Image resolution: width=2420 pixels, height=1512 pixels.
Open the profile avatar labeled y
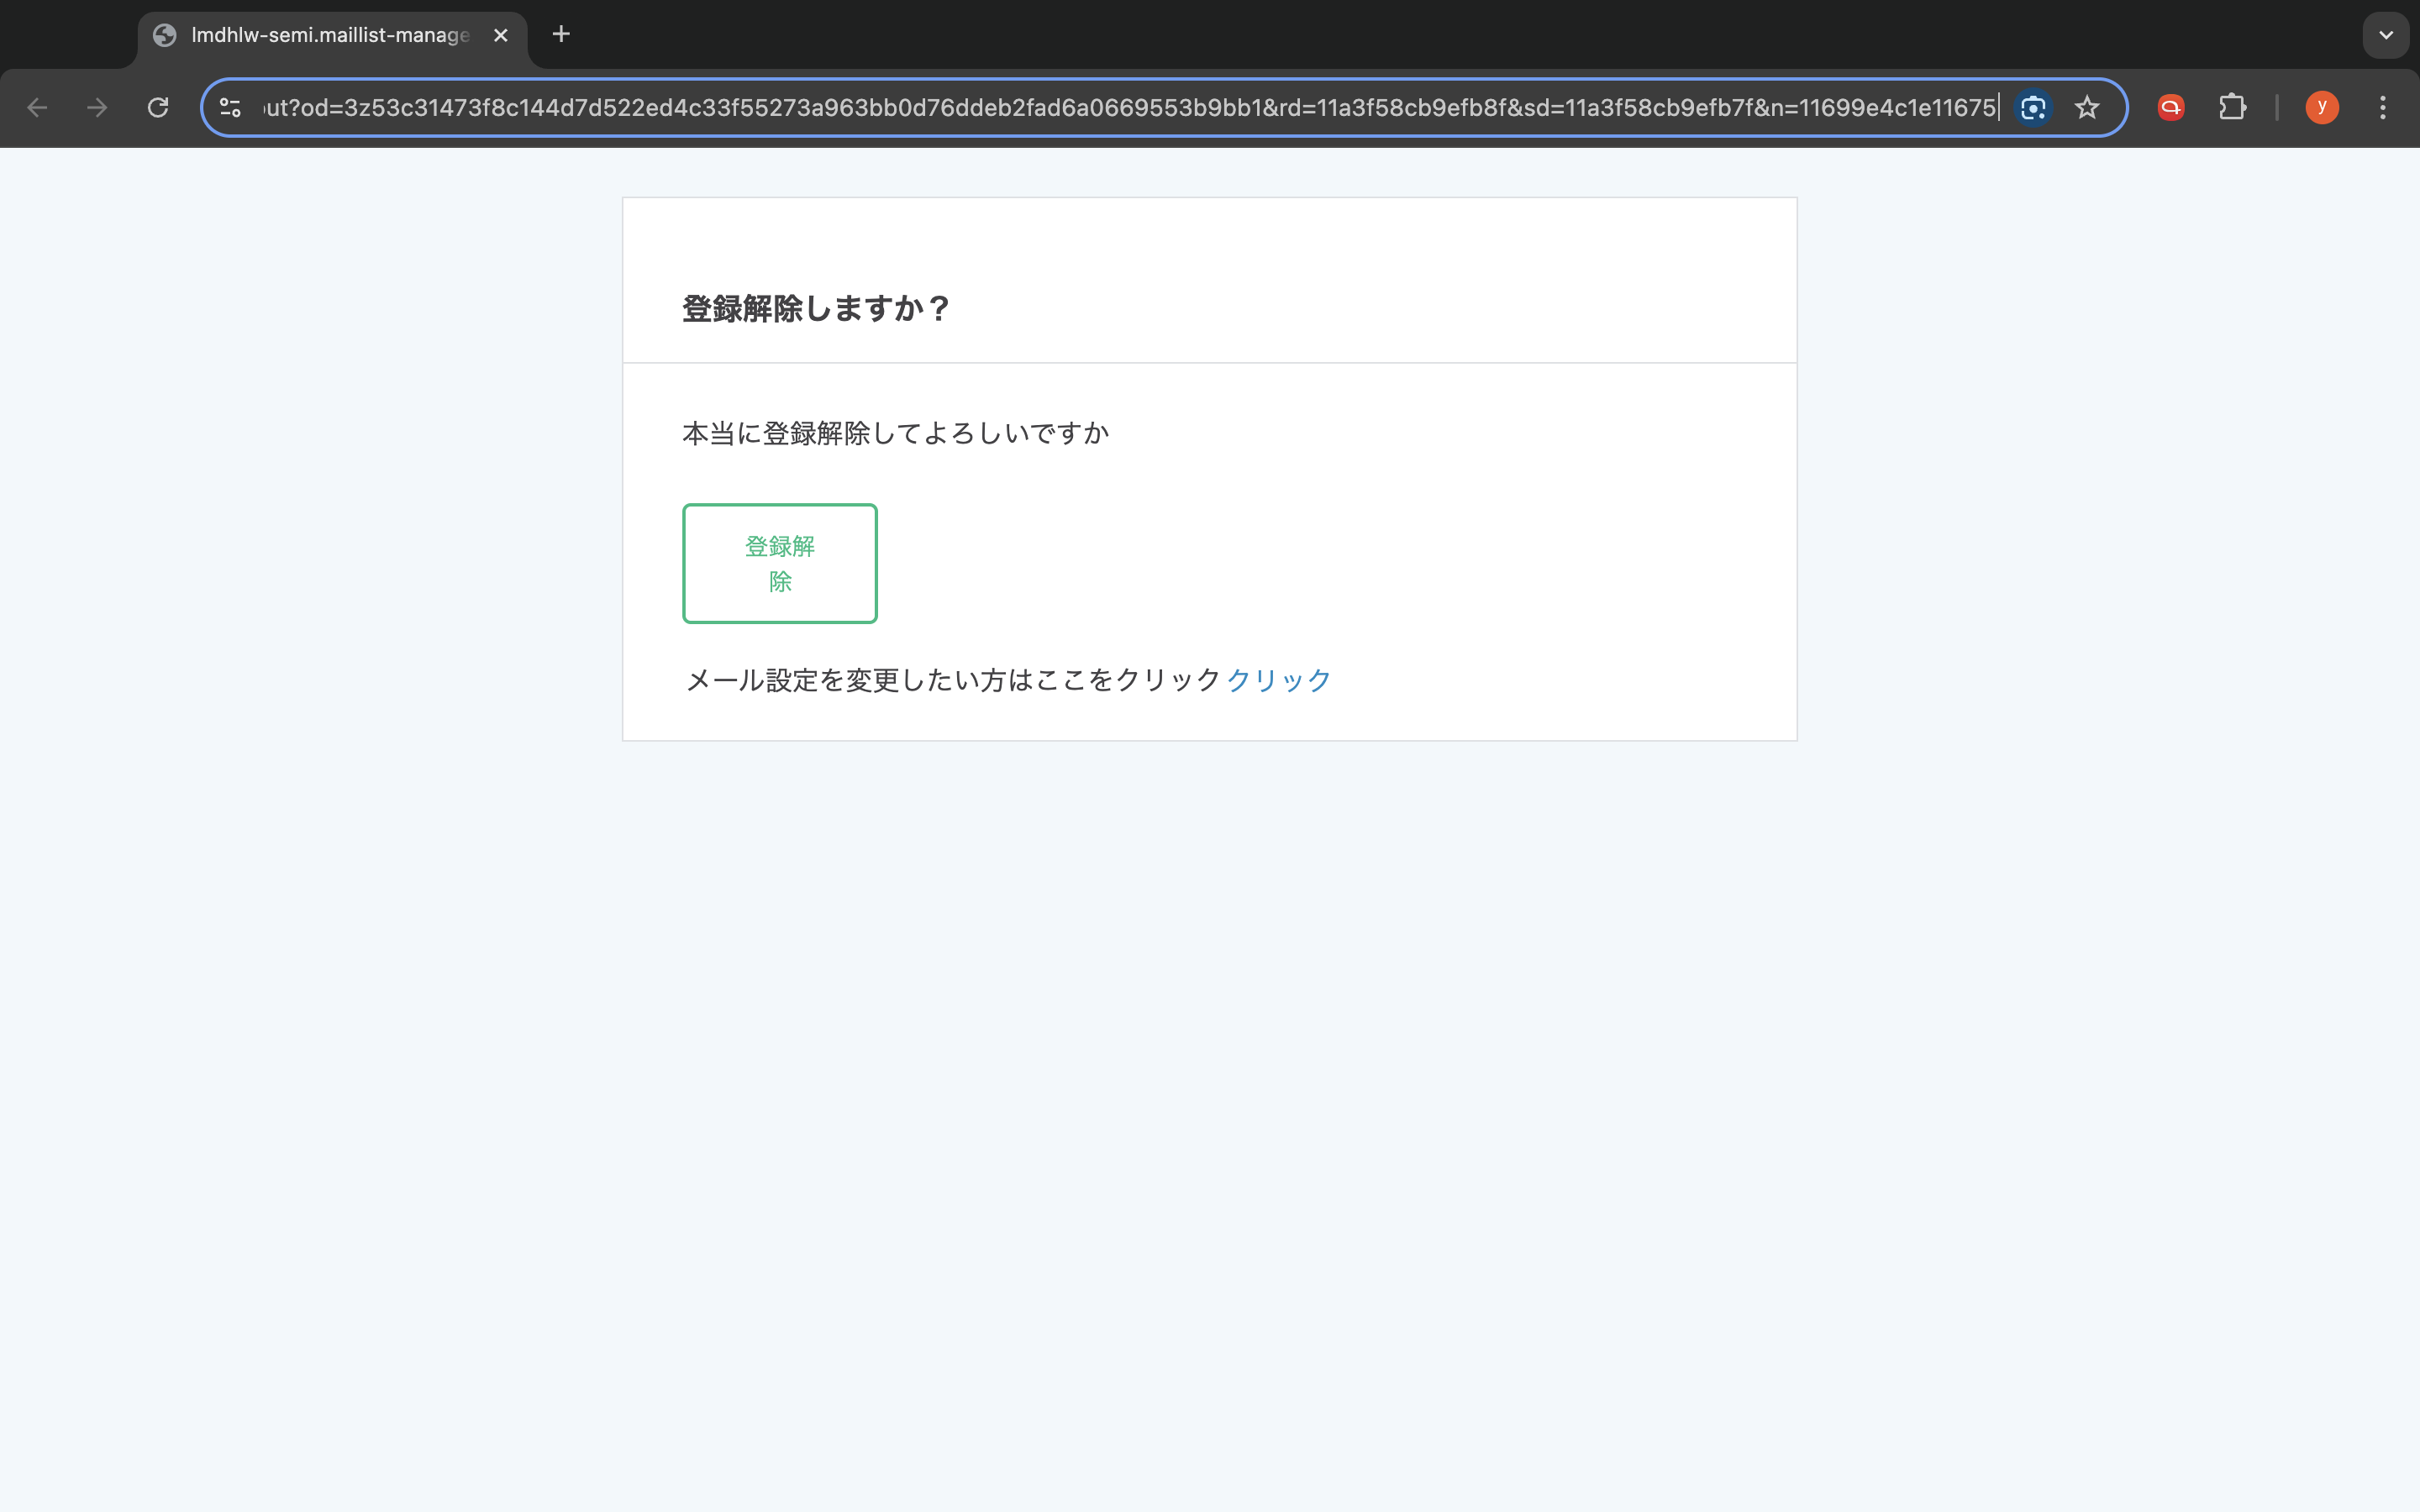click(x=2321, y=108)
